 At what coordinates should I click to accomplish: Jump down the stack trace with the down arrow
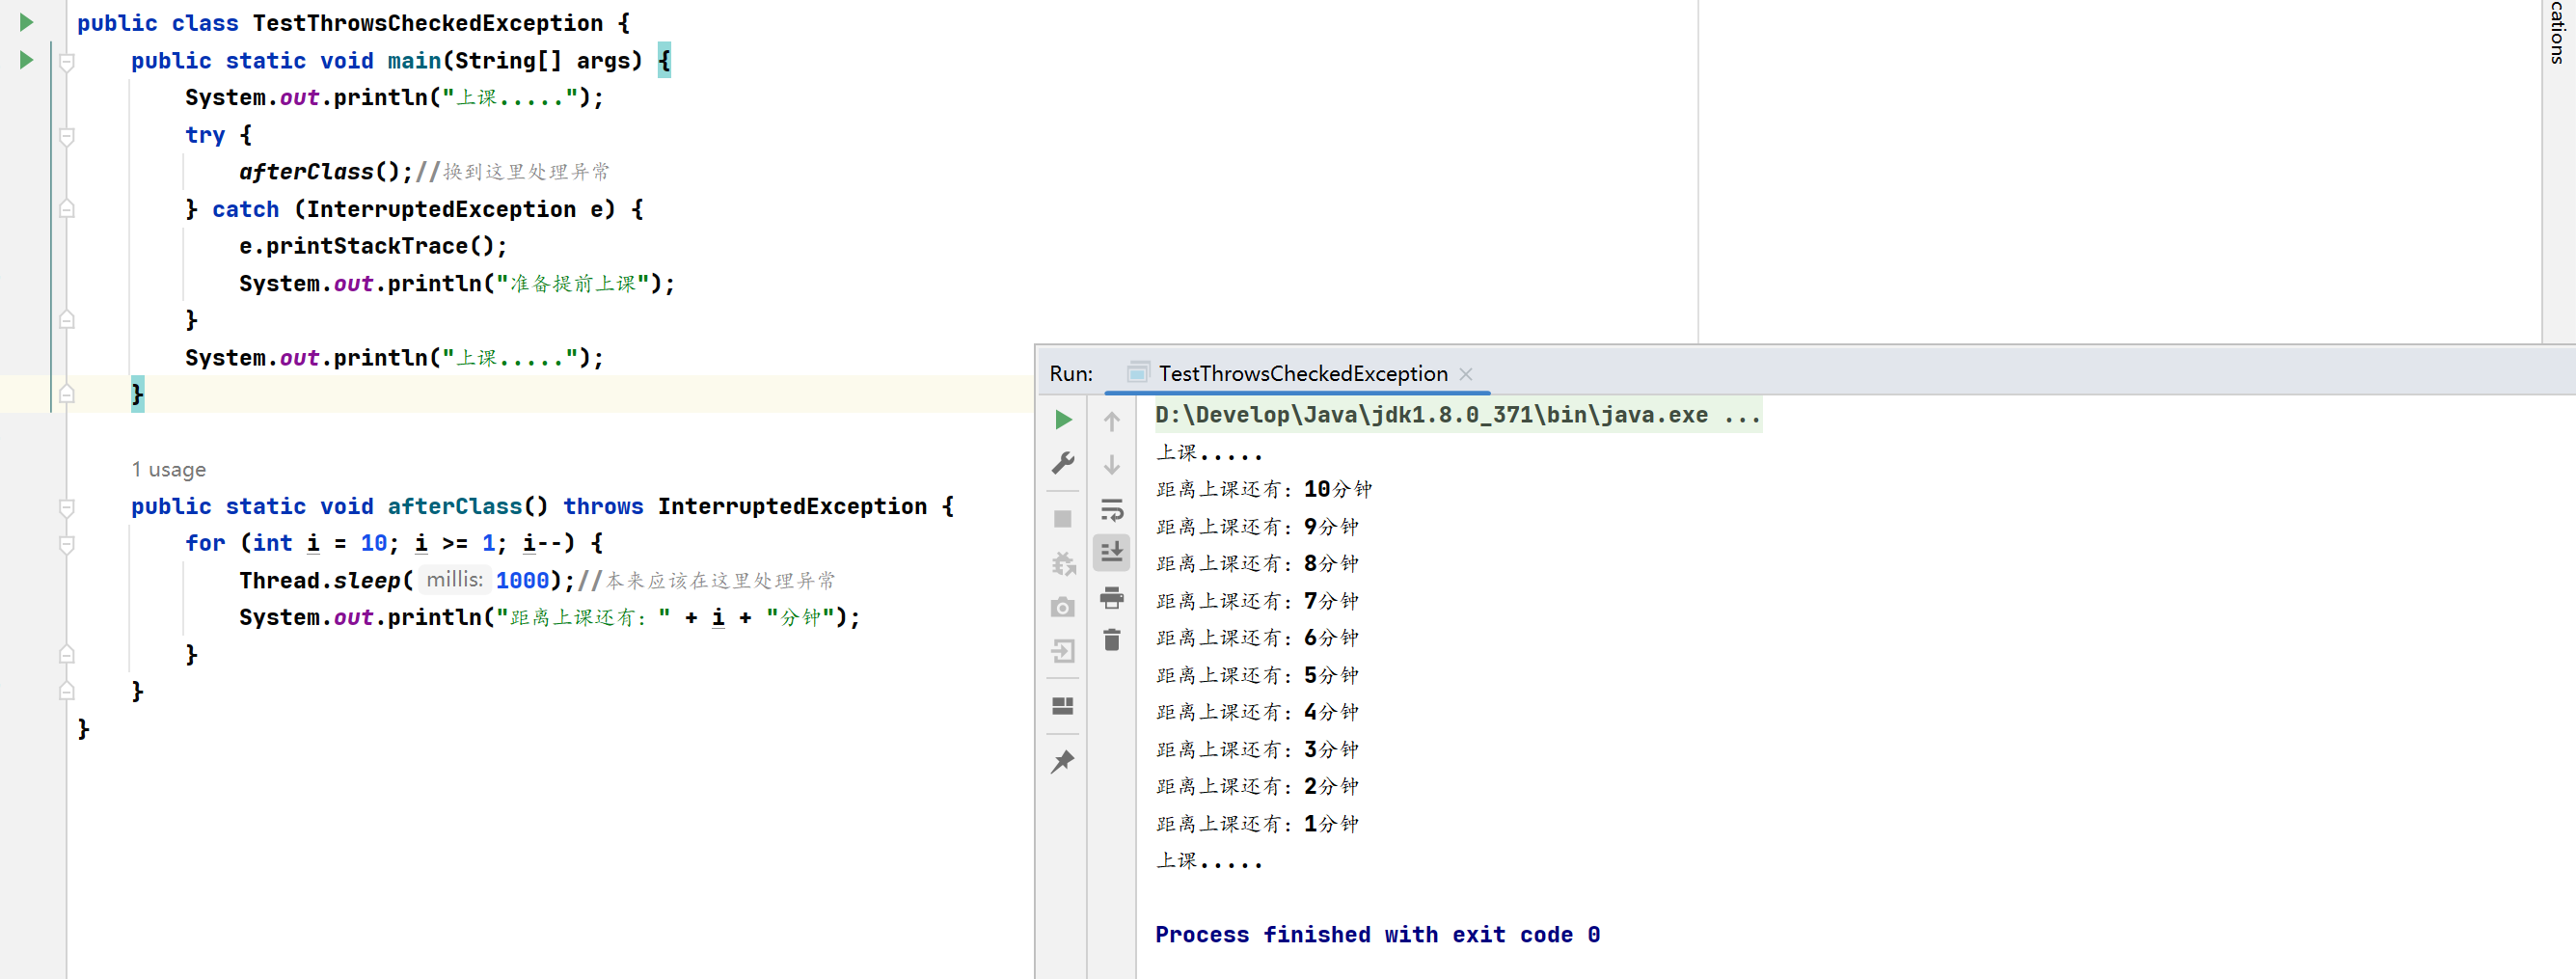pyautogui.click(x=1111, y=465)
